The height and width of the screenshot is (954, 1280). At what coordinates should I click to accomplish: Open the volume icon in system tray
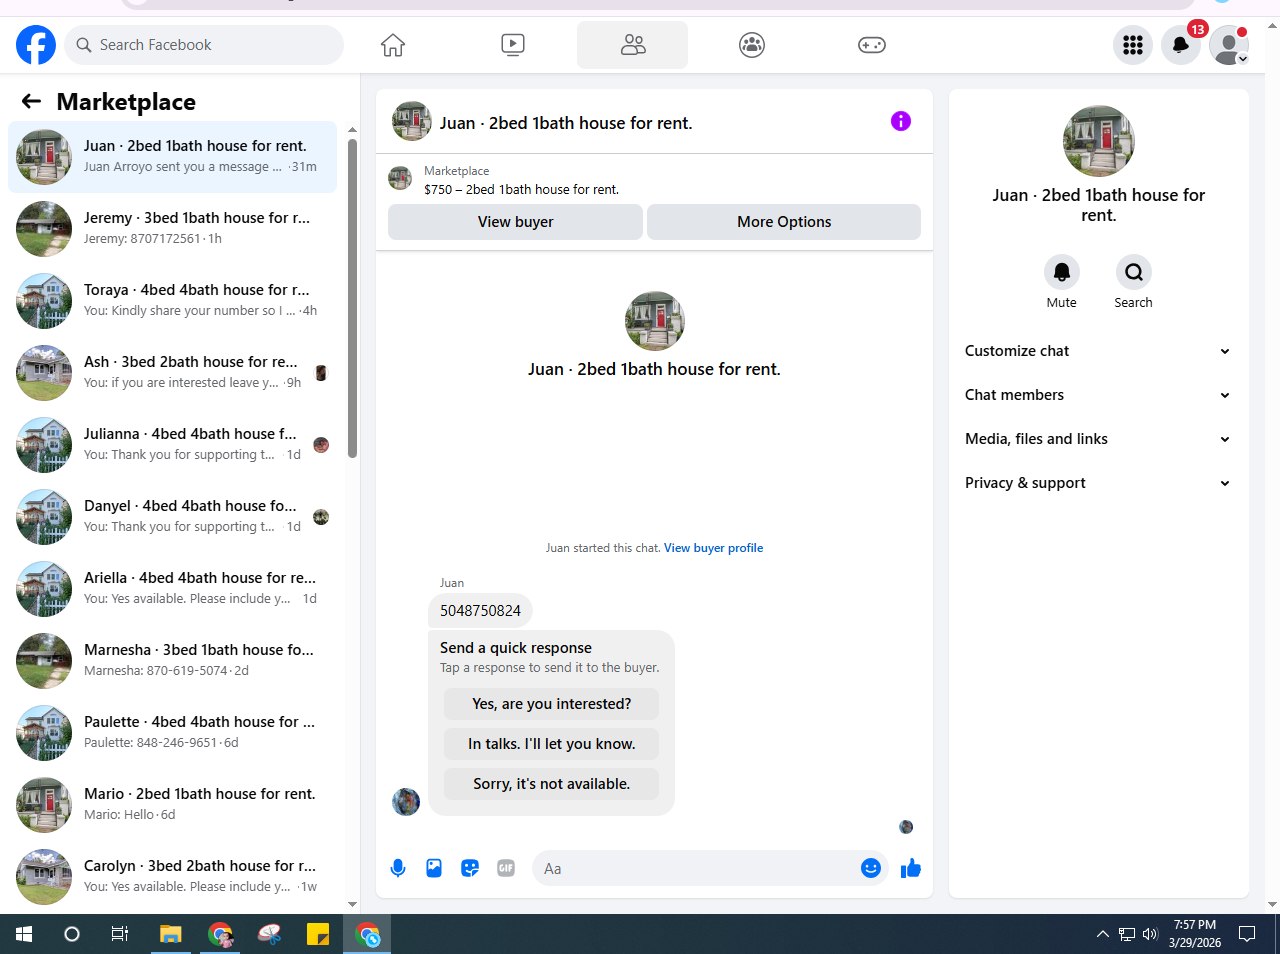(x=1150, y=934)
